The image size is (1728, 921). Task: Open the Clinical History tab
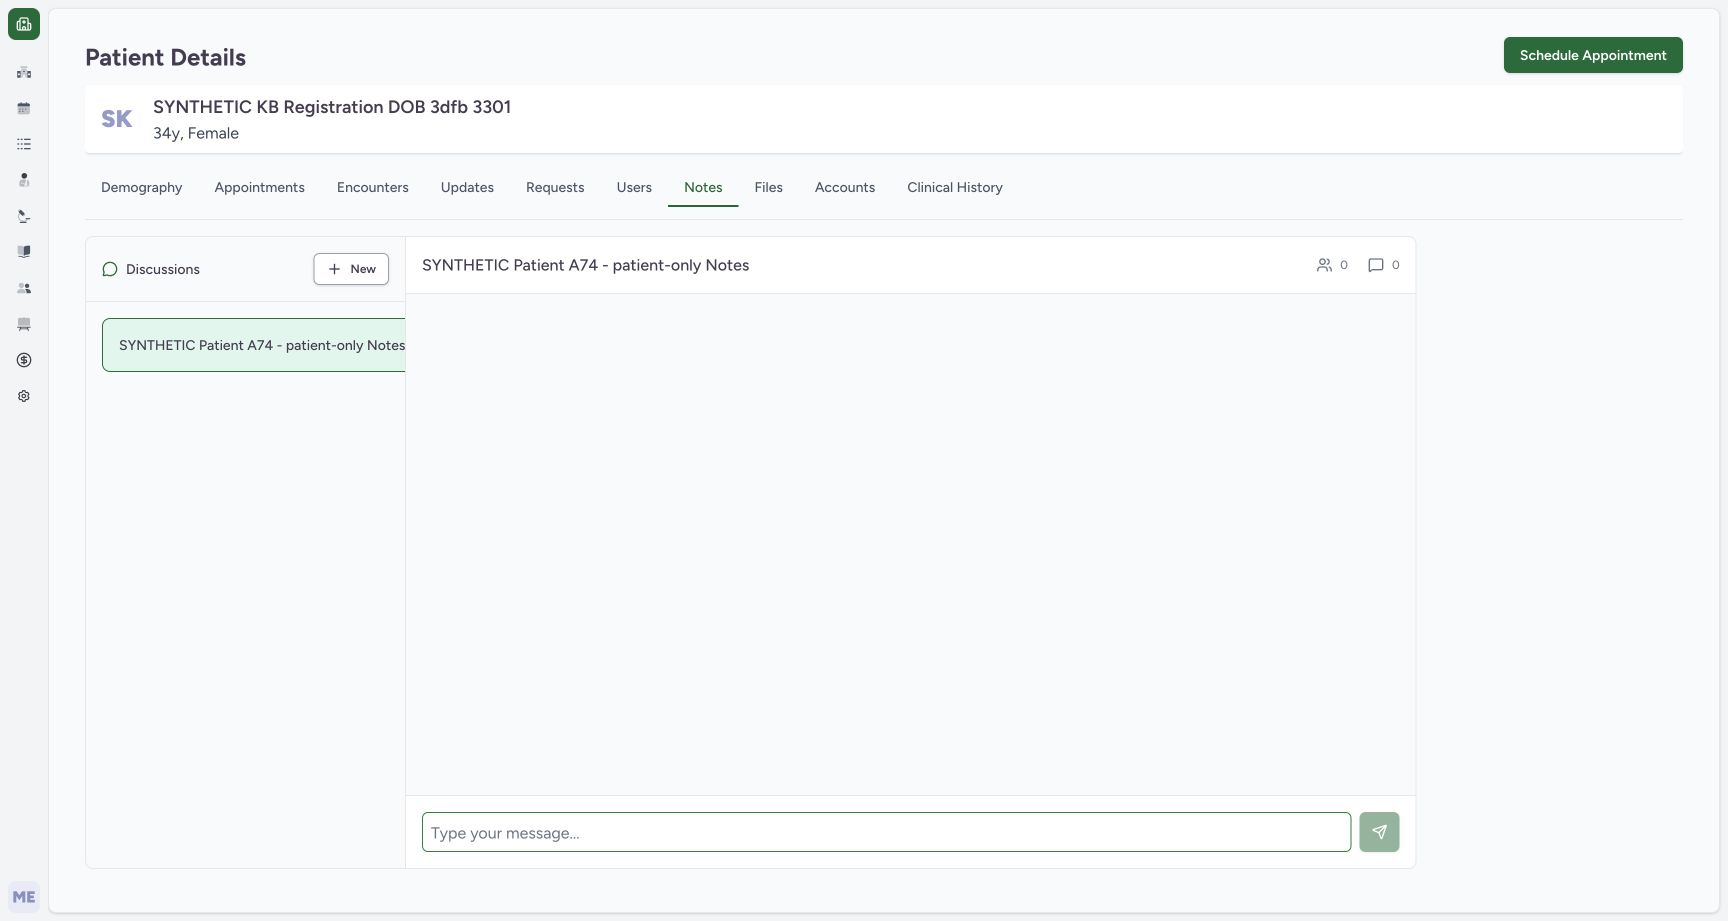point(955,187)
